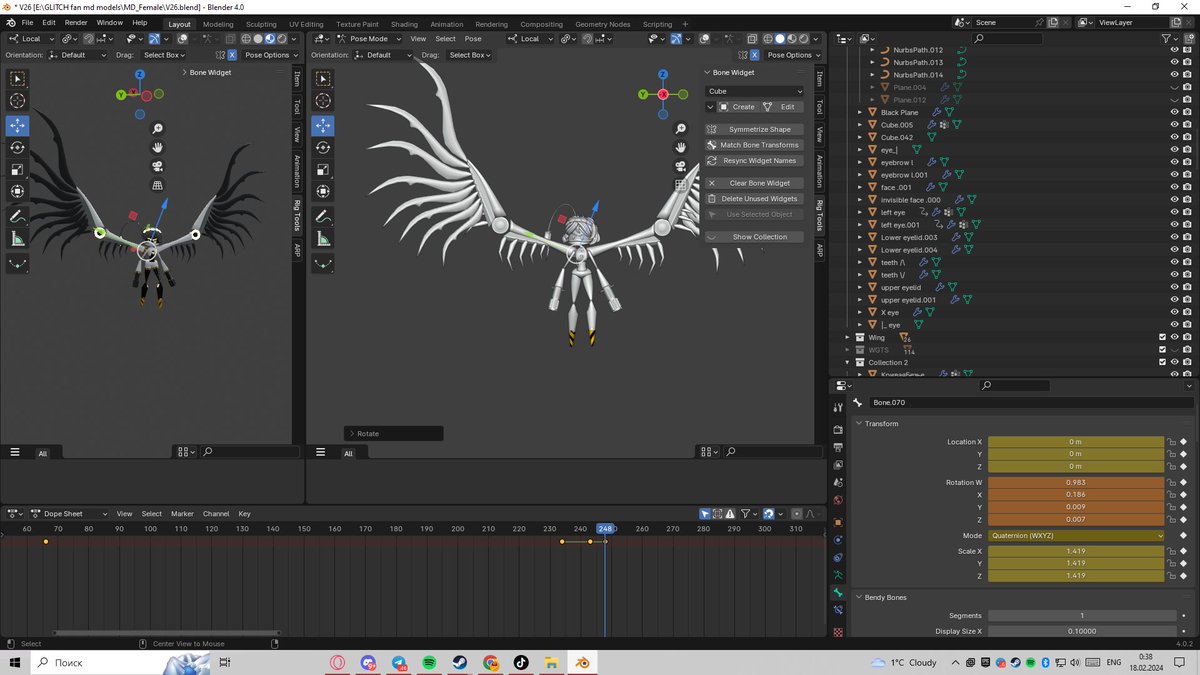
Task: Switch to the Shading workspace tab
Action: coord(404,24)
